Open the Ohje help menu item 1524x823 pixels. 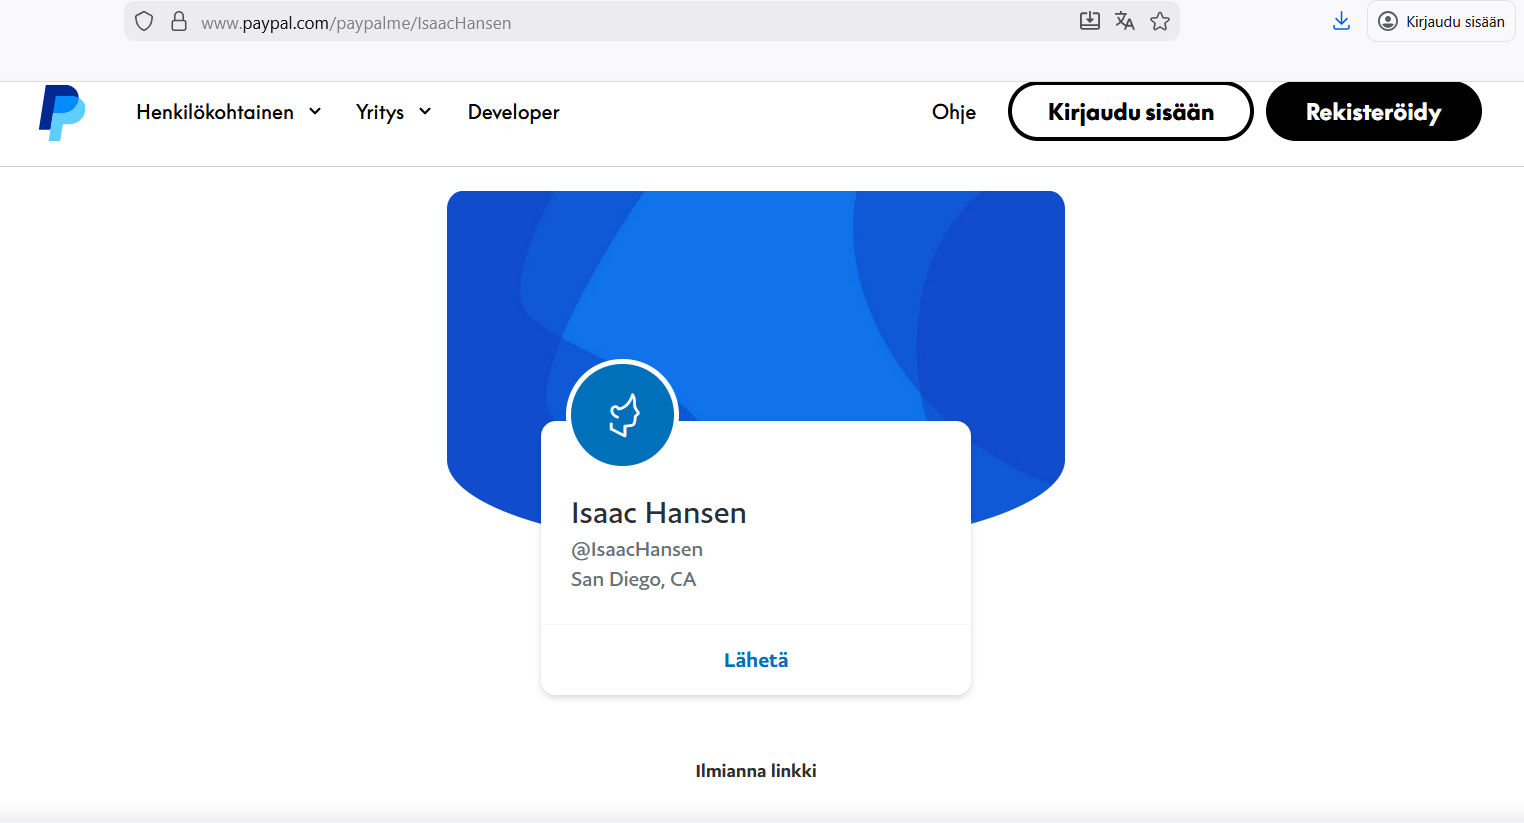[x=953, y=112]
